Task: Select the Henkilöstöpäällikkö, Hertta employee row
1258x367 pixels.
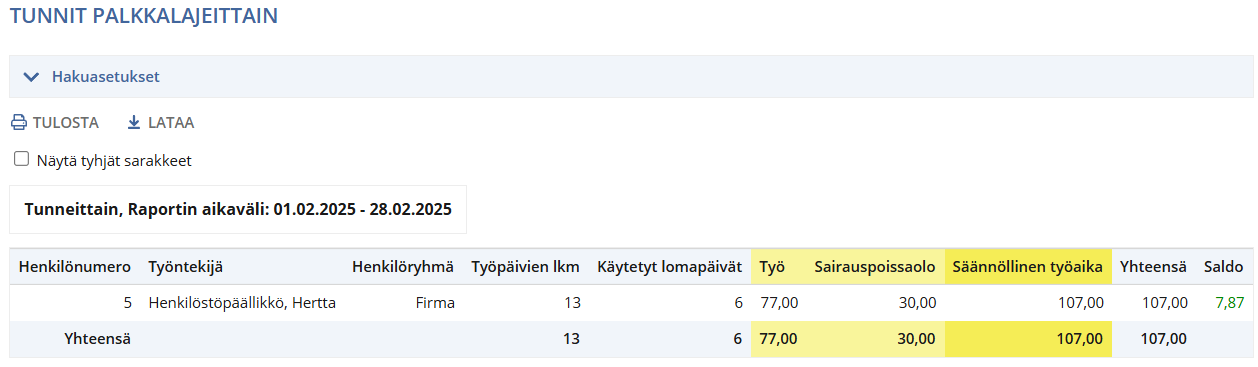Action: [631, 303]
